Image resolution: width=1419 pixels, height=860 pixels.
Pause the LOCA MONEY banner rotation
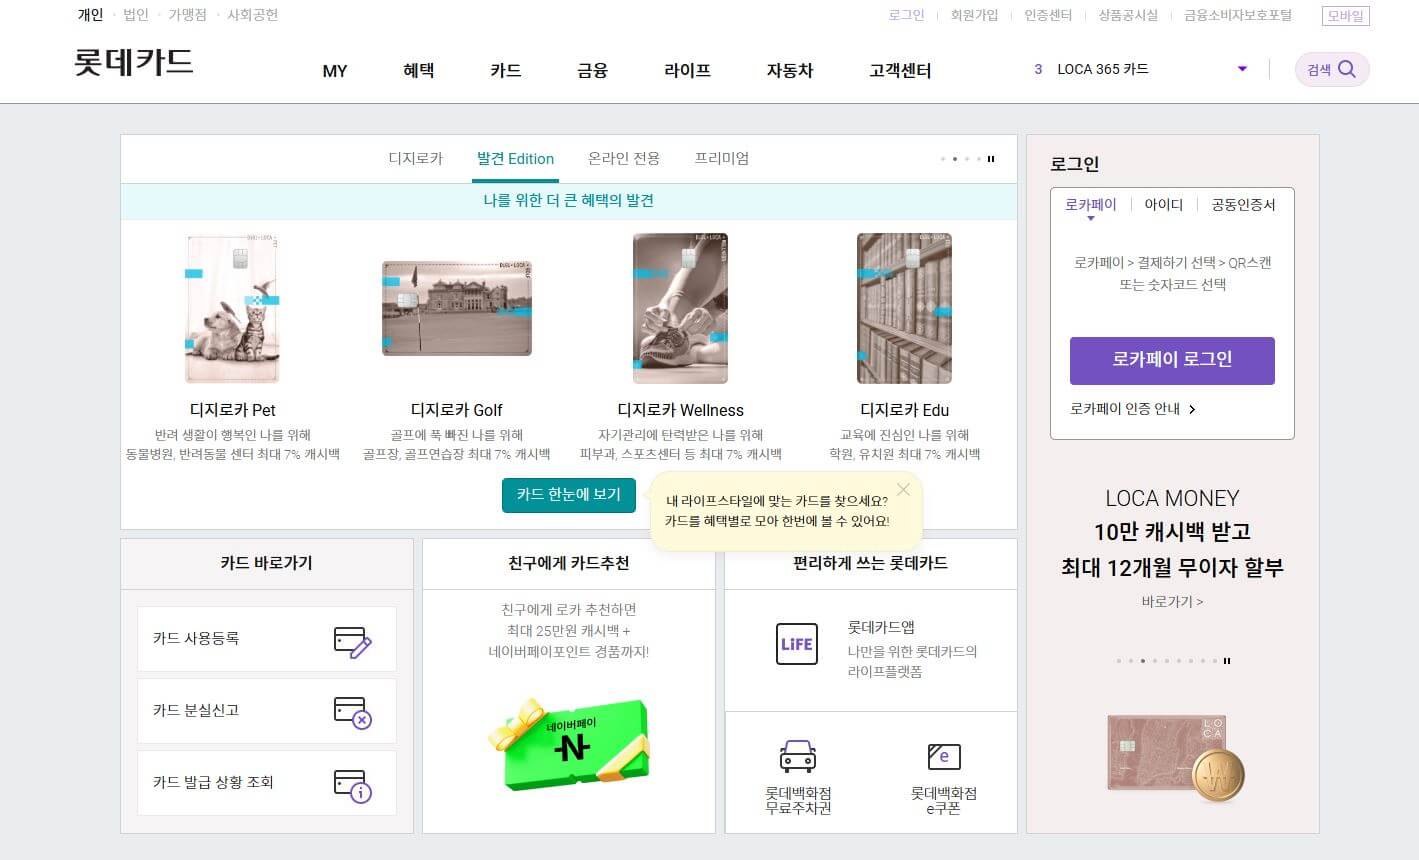[1227, 661]
